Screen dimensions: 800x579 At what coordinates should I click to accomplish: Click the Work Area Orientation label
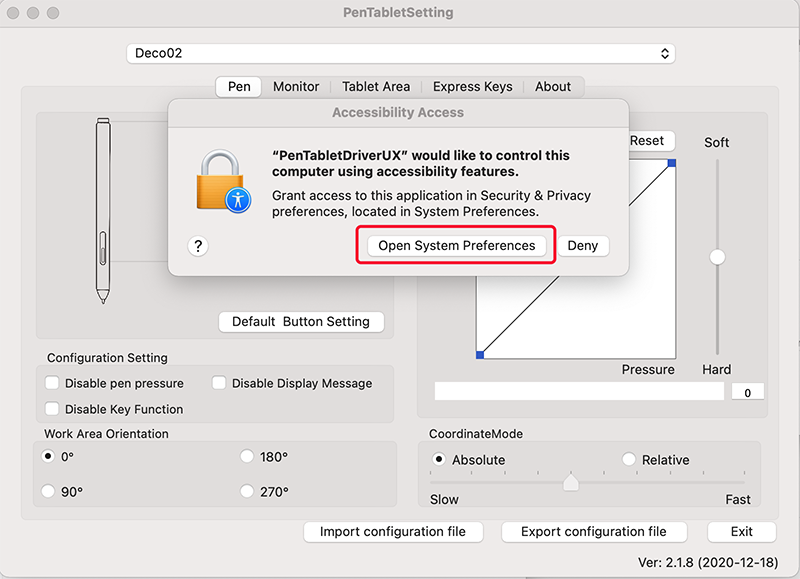click(x=106, y=434)
